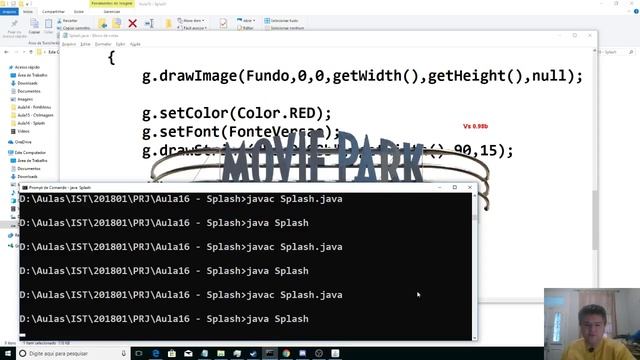Screen dimensions: 640x360
Task: Open the Windows Start menu
Action: point(8,353)
